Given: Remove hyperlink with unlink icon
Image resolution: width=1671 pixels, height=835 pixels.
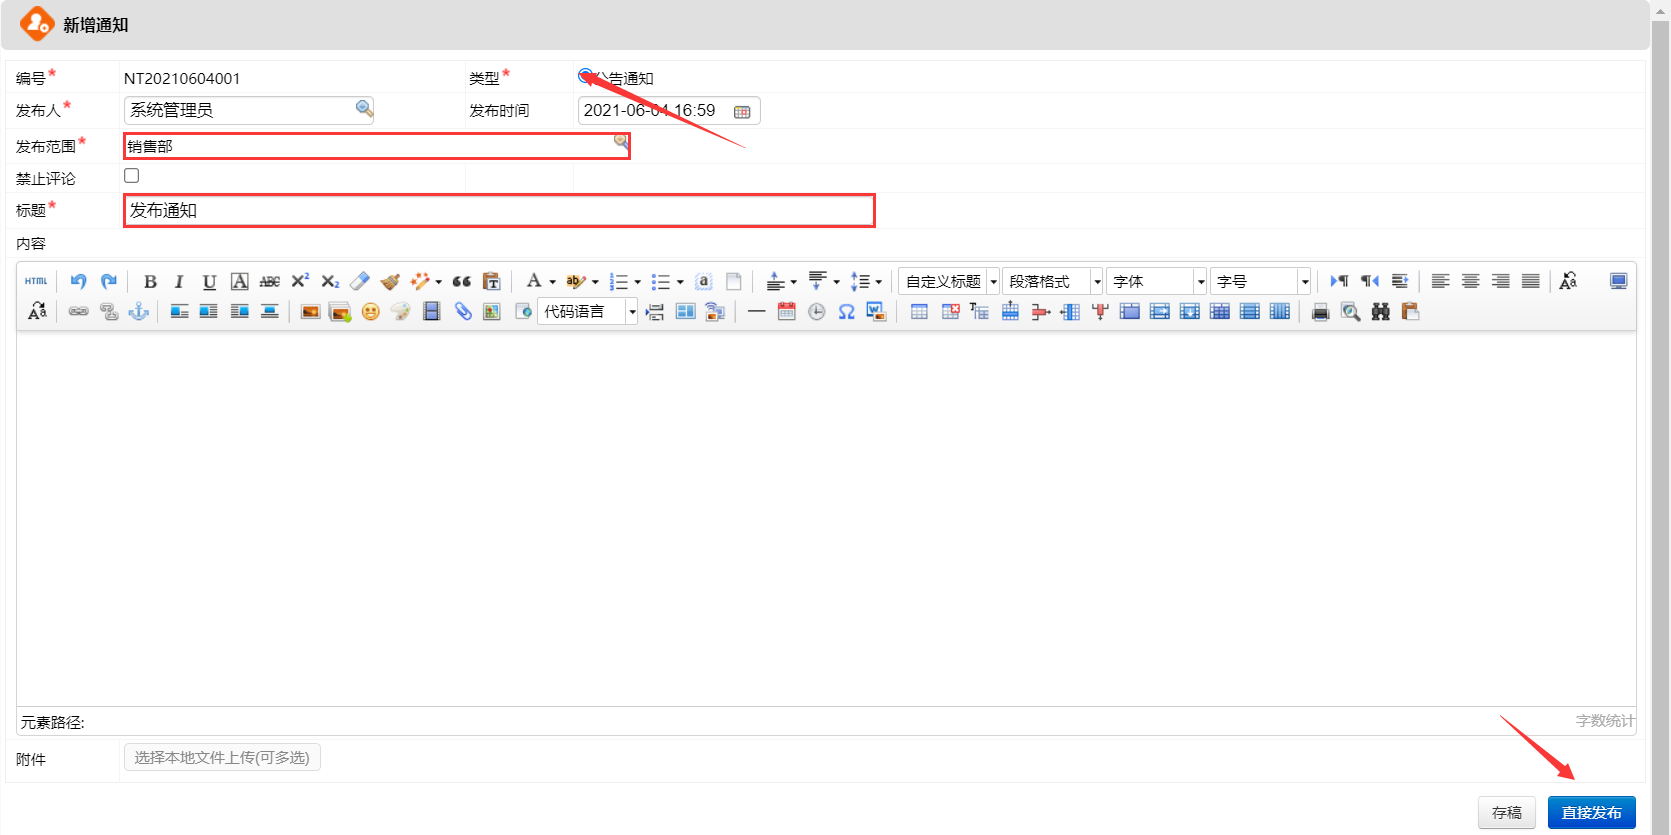Looking at the screenshot, I should pyautogui.click(x=109, y=311).
